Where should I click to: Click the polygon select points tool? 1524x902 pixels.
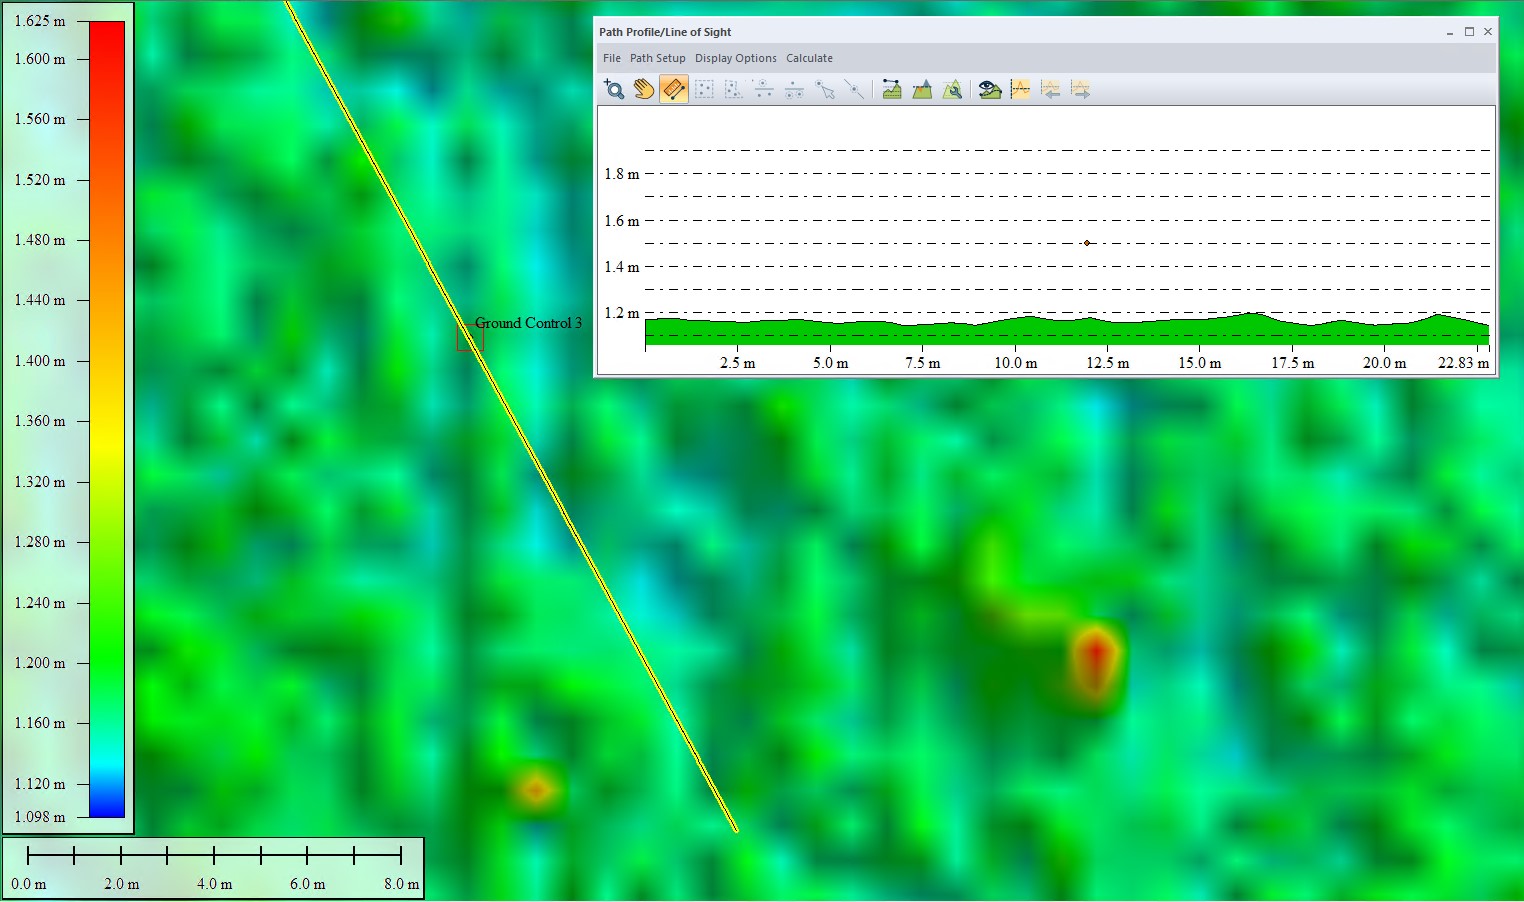pyautogui.click(x=734, y=90)
